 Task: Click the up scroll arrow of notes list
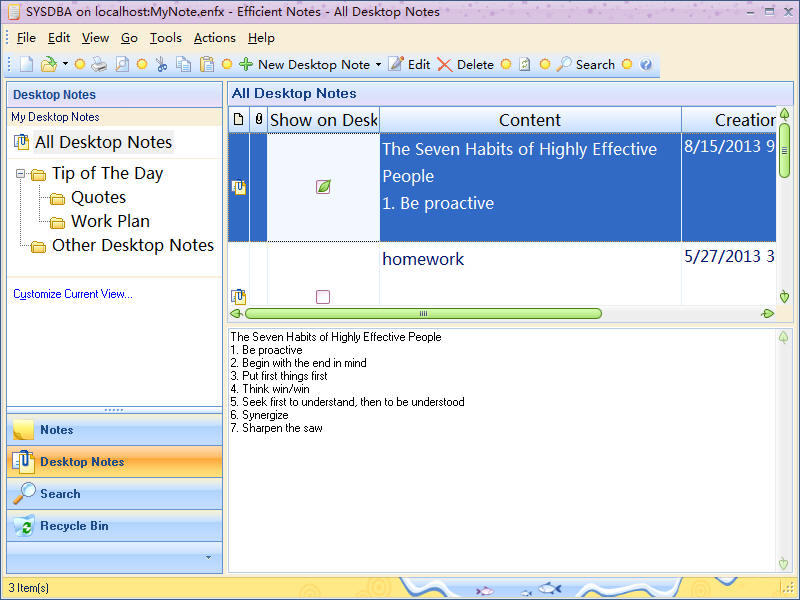click(x=785, y=114)
